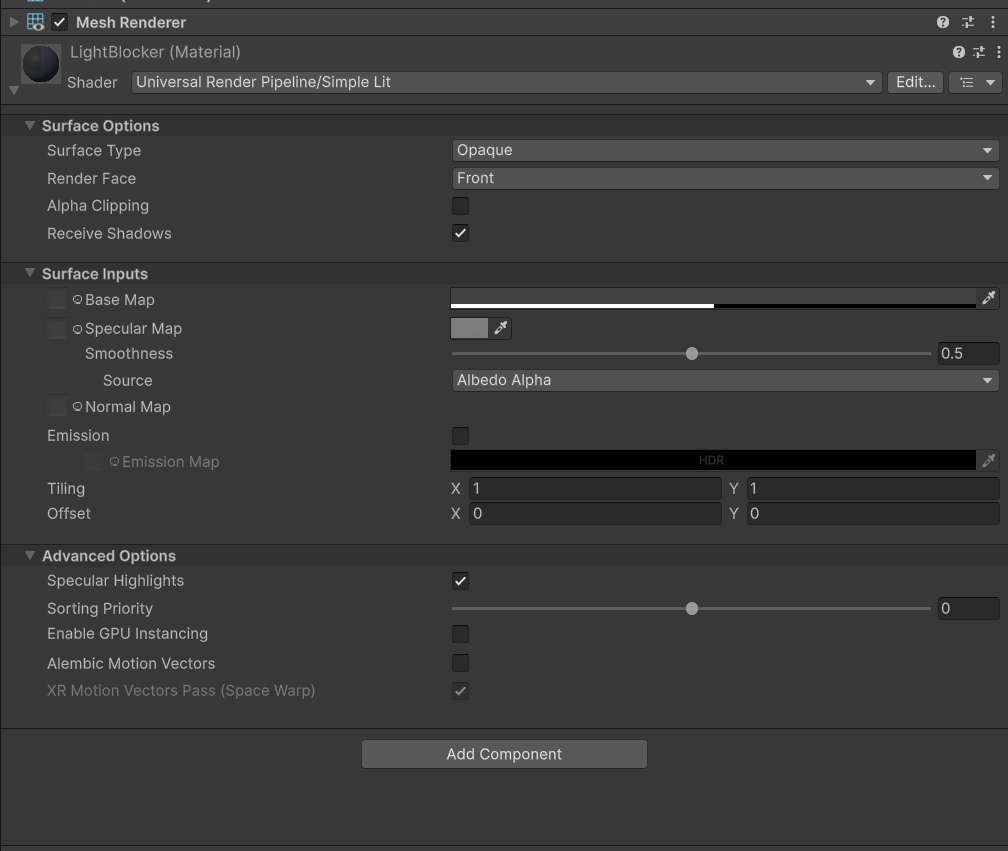Click the Edit shader button
Screen dimensions: 1008x851
[915, 82]
